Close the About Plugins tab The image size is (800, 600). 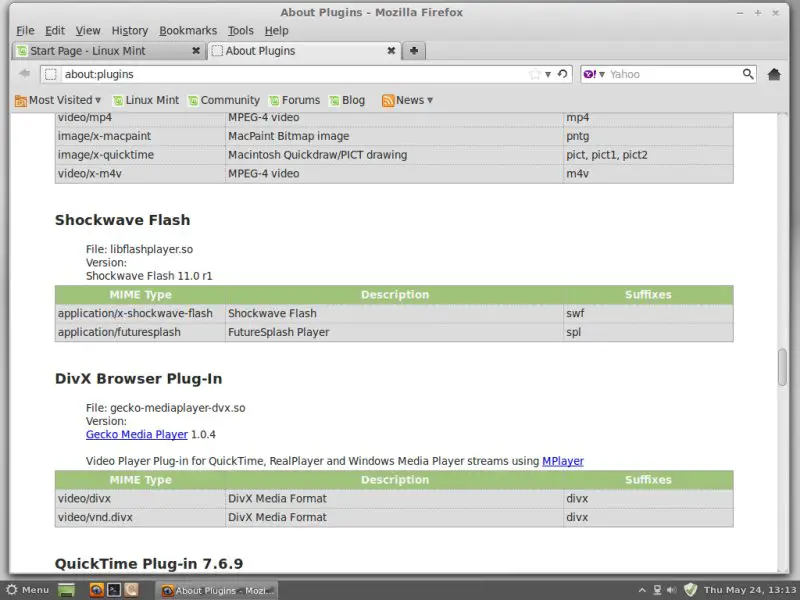pyautogui.click(x=391, y=51)
